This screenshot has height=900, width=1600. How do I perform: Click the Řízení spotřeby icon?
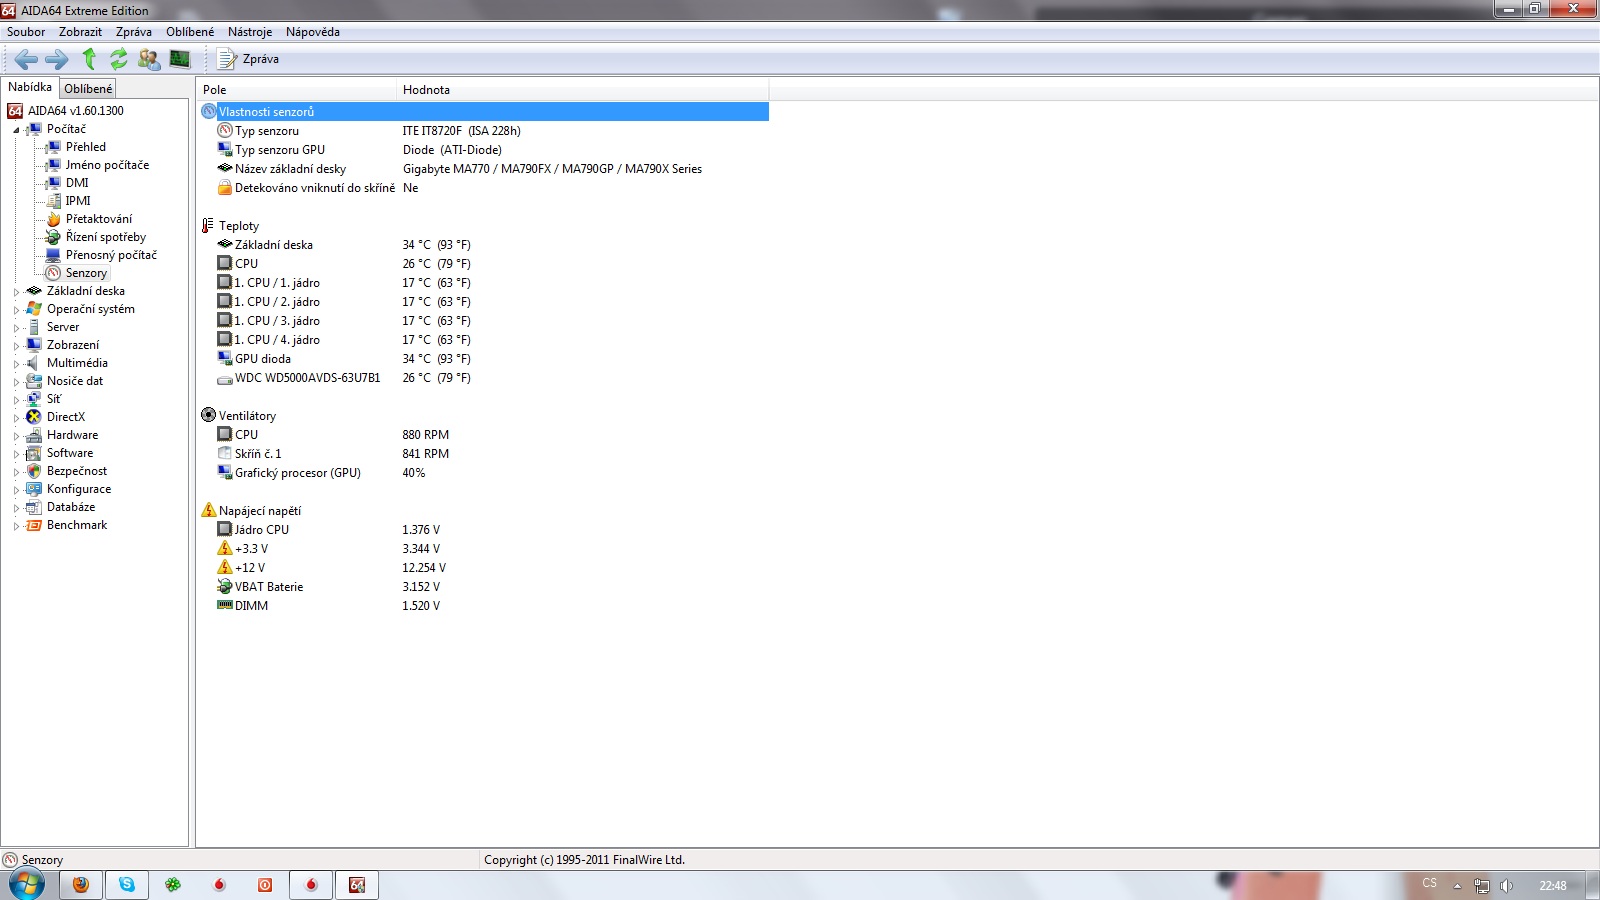point(54,237)
